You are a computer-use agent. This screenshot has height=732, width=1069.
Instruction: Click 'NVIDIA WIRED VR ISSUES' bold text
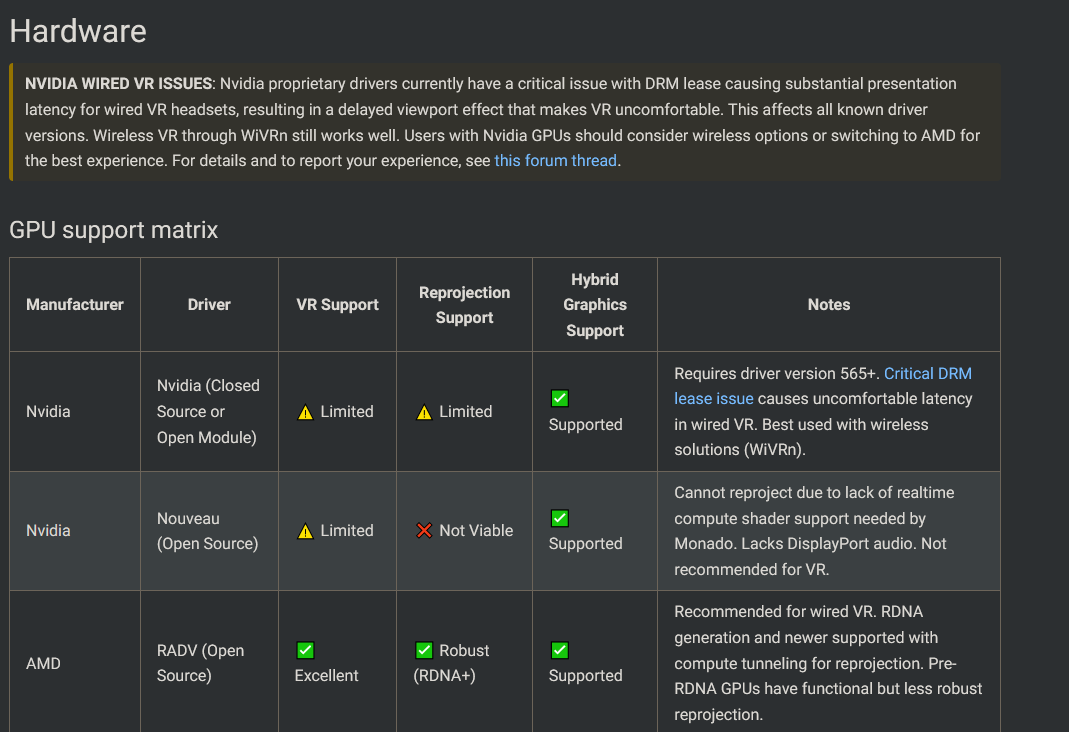point(119,84)
